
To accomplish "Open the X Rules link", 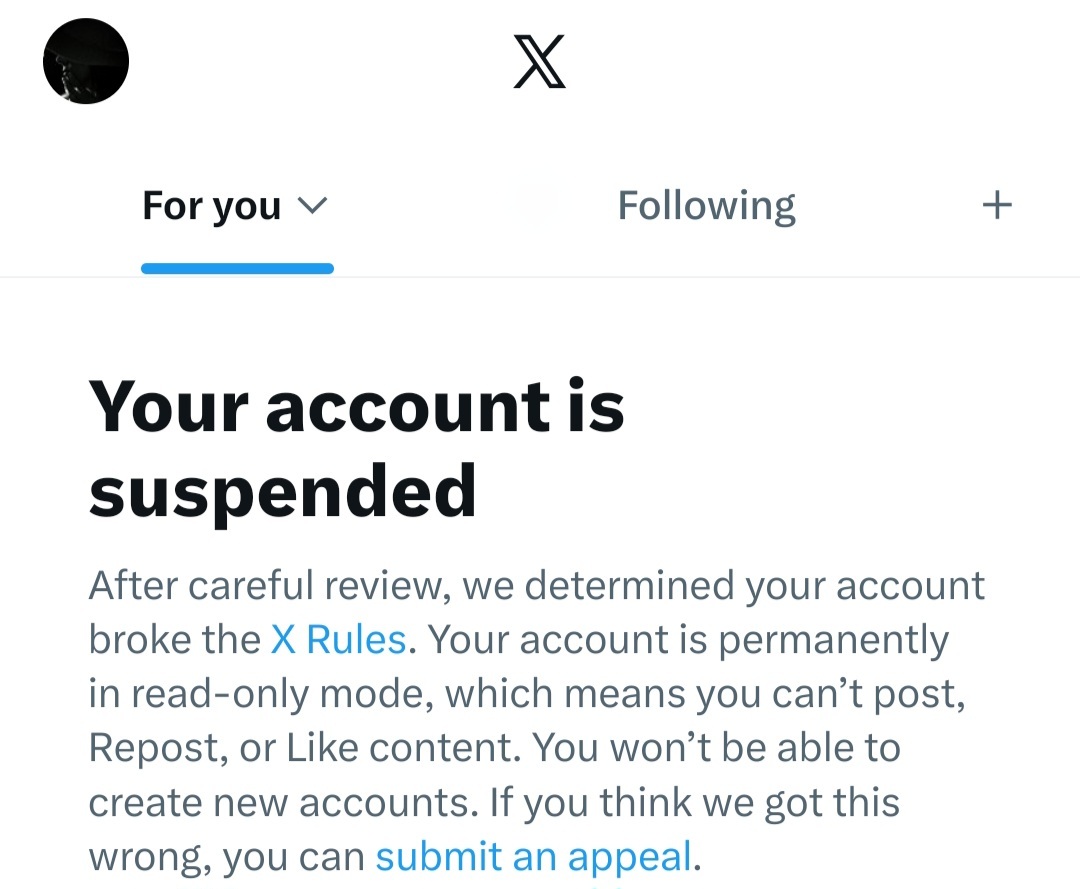I will tap(338, 639).
